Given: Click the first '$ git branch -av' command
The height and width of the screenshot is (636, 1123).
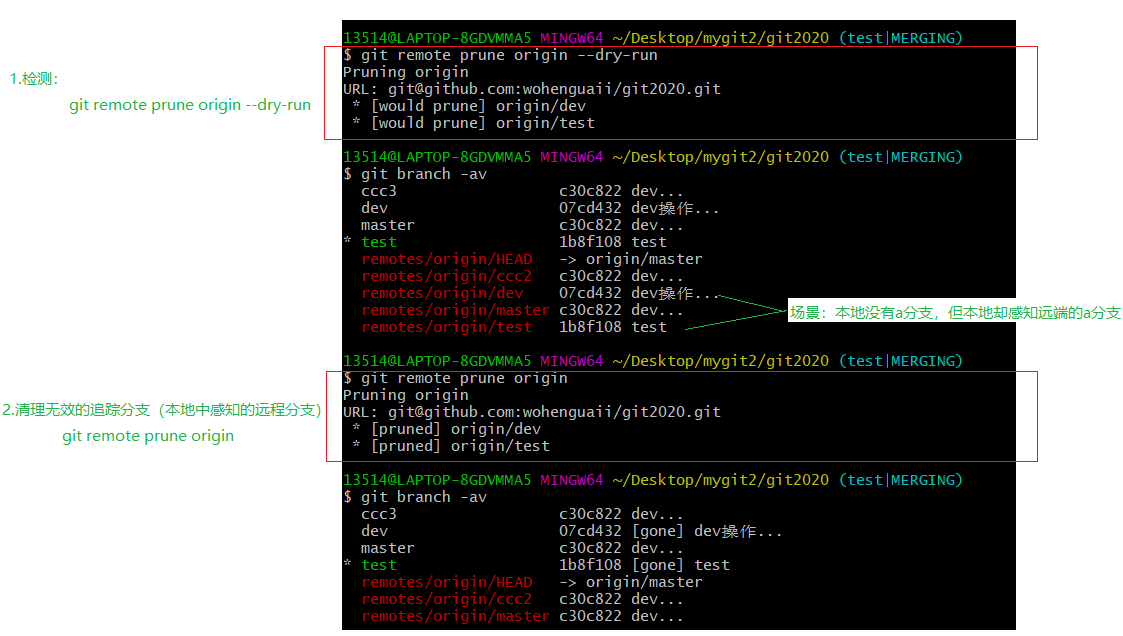Looking at the screenshot, I should click(415, 174).
